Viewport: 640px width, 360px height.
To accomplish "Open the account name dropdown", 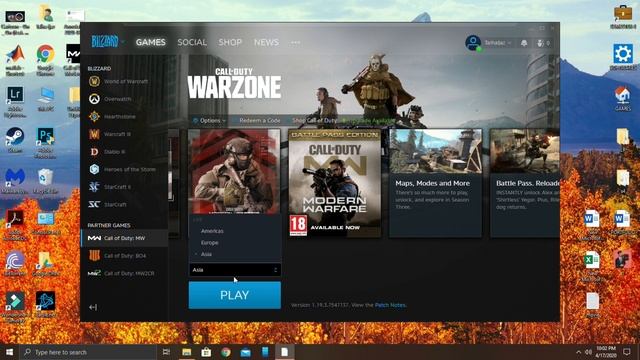I will [498, 42].
